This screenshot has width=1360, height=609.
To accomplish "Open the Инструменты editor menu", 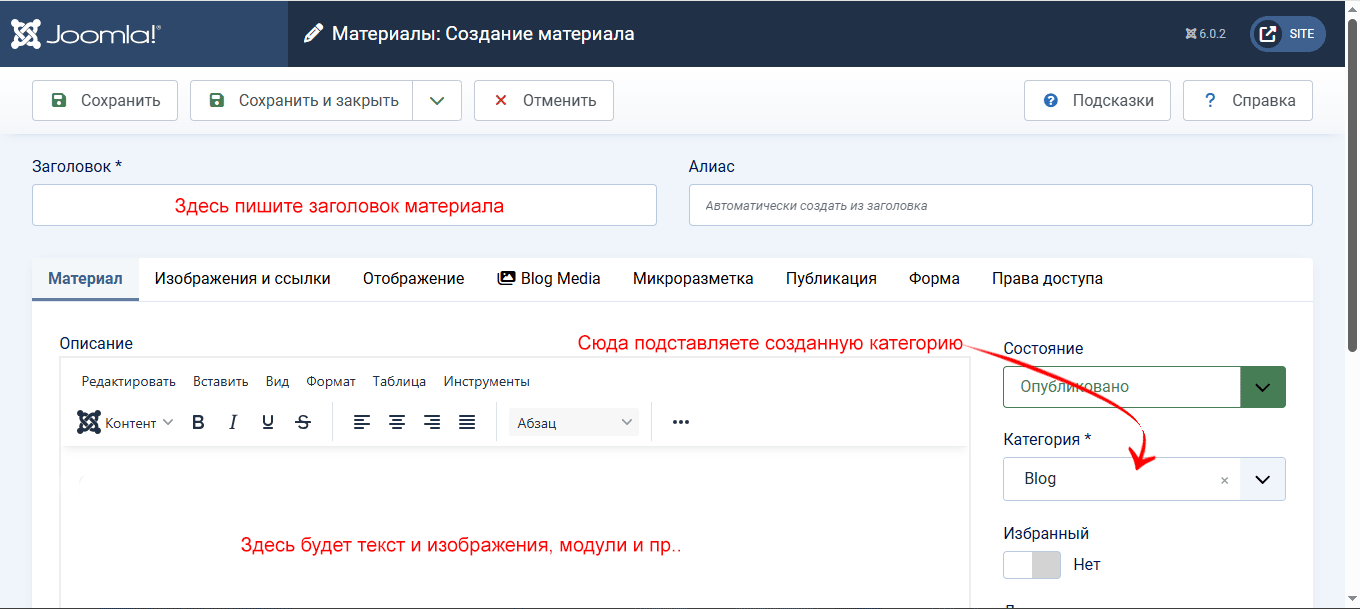I will (487, 381).
